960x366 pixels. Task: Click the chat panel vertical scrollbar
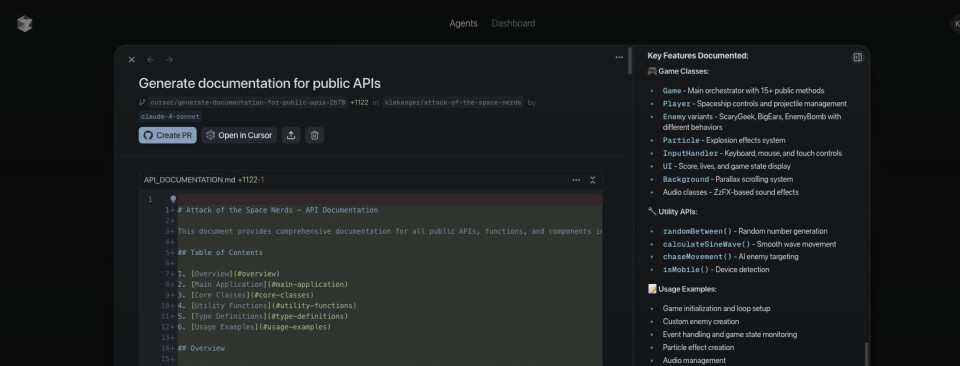point(866,354)
